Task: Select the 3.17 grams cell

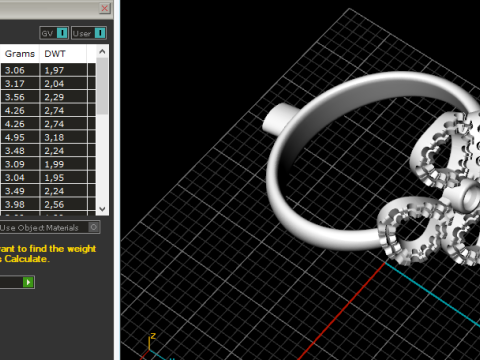Action: coord(20,84)
